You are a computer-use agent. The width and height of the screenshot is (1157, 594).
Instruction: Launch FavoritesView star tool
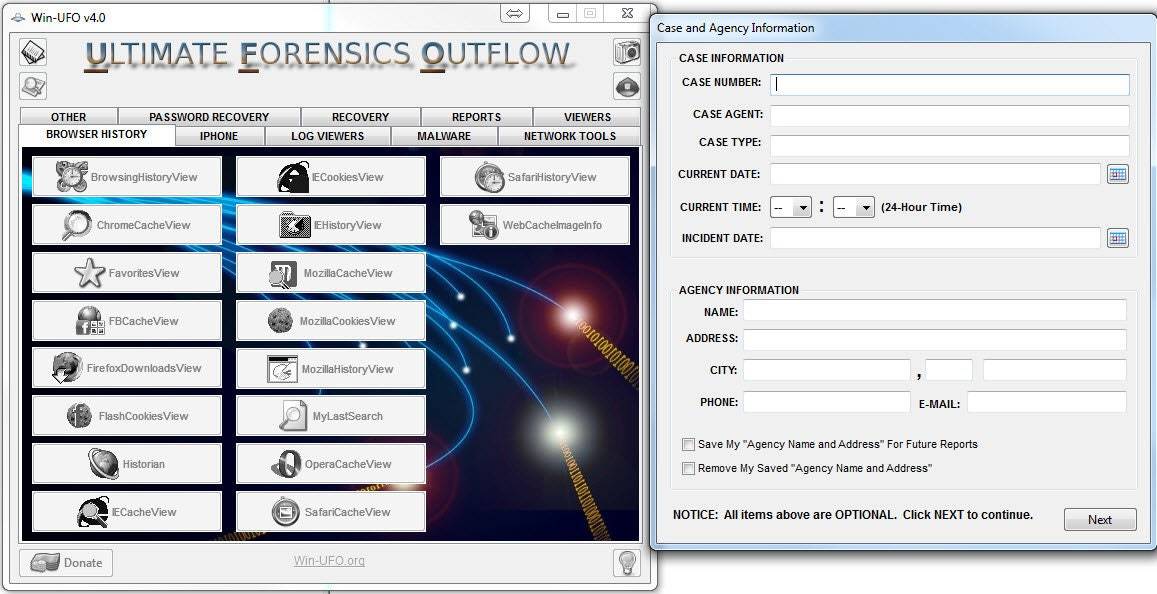coord(127,272)
